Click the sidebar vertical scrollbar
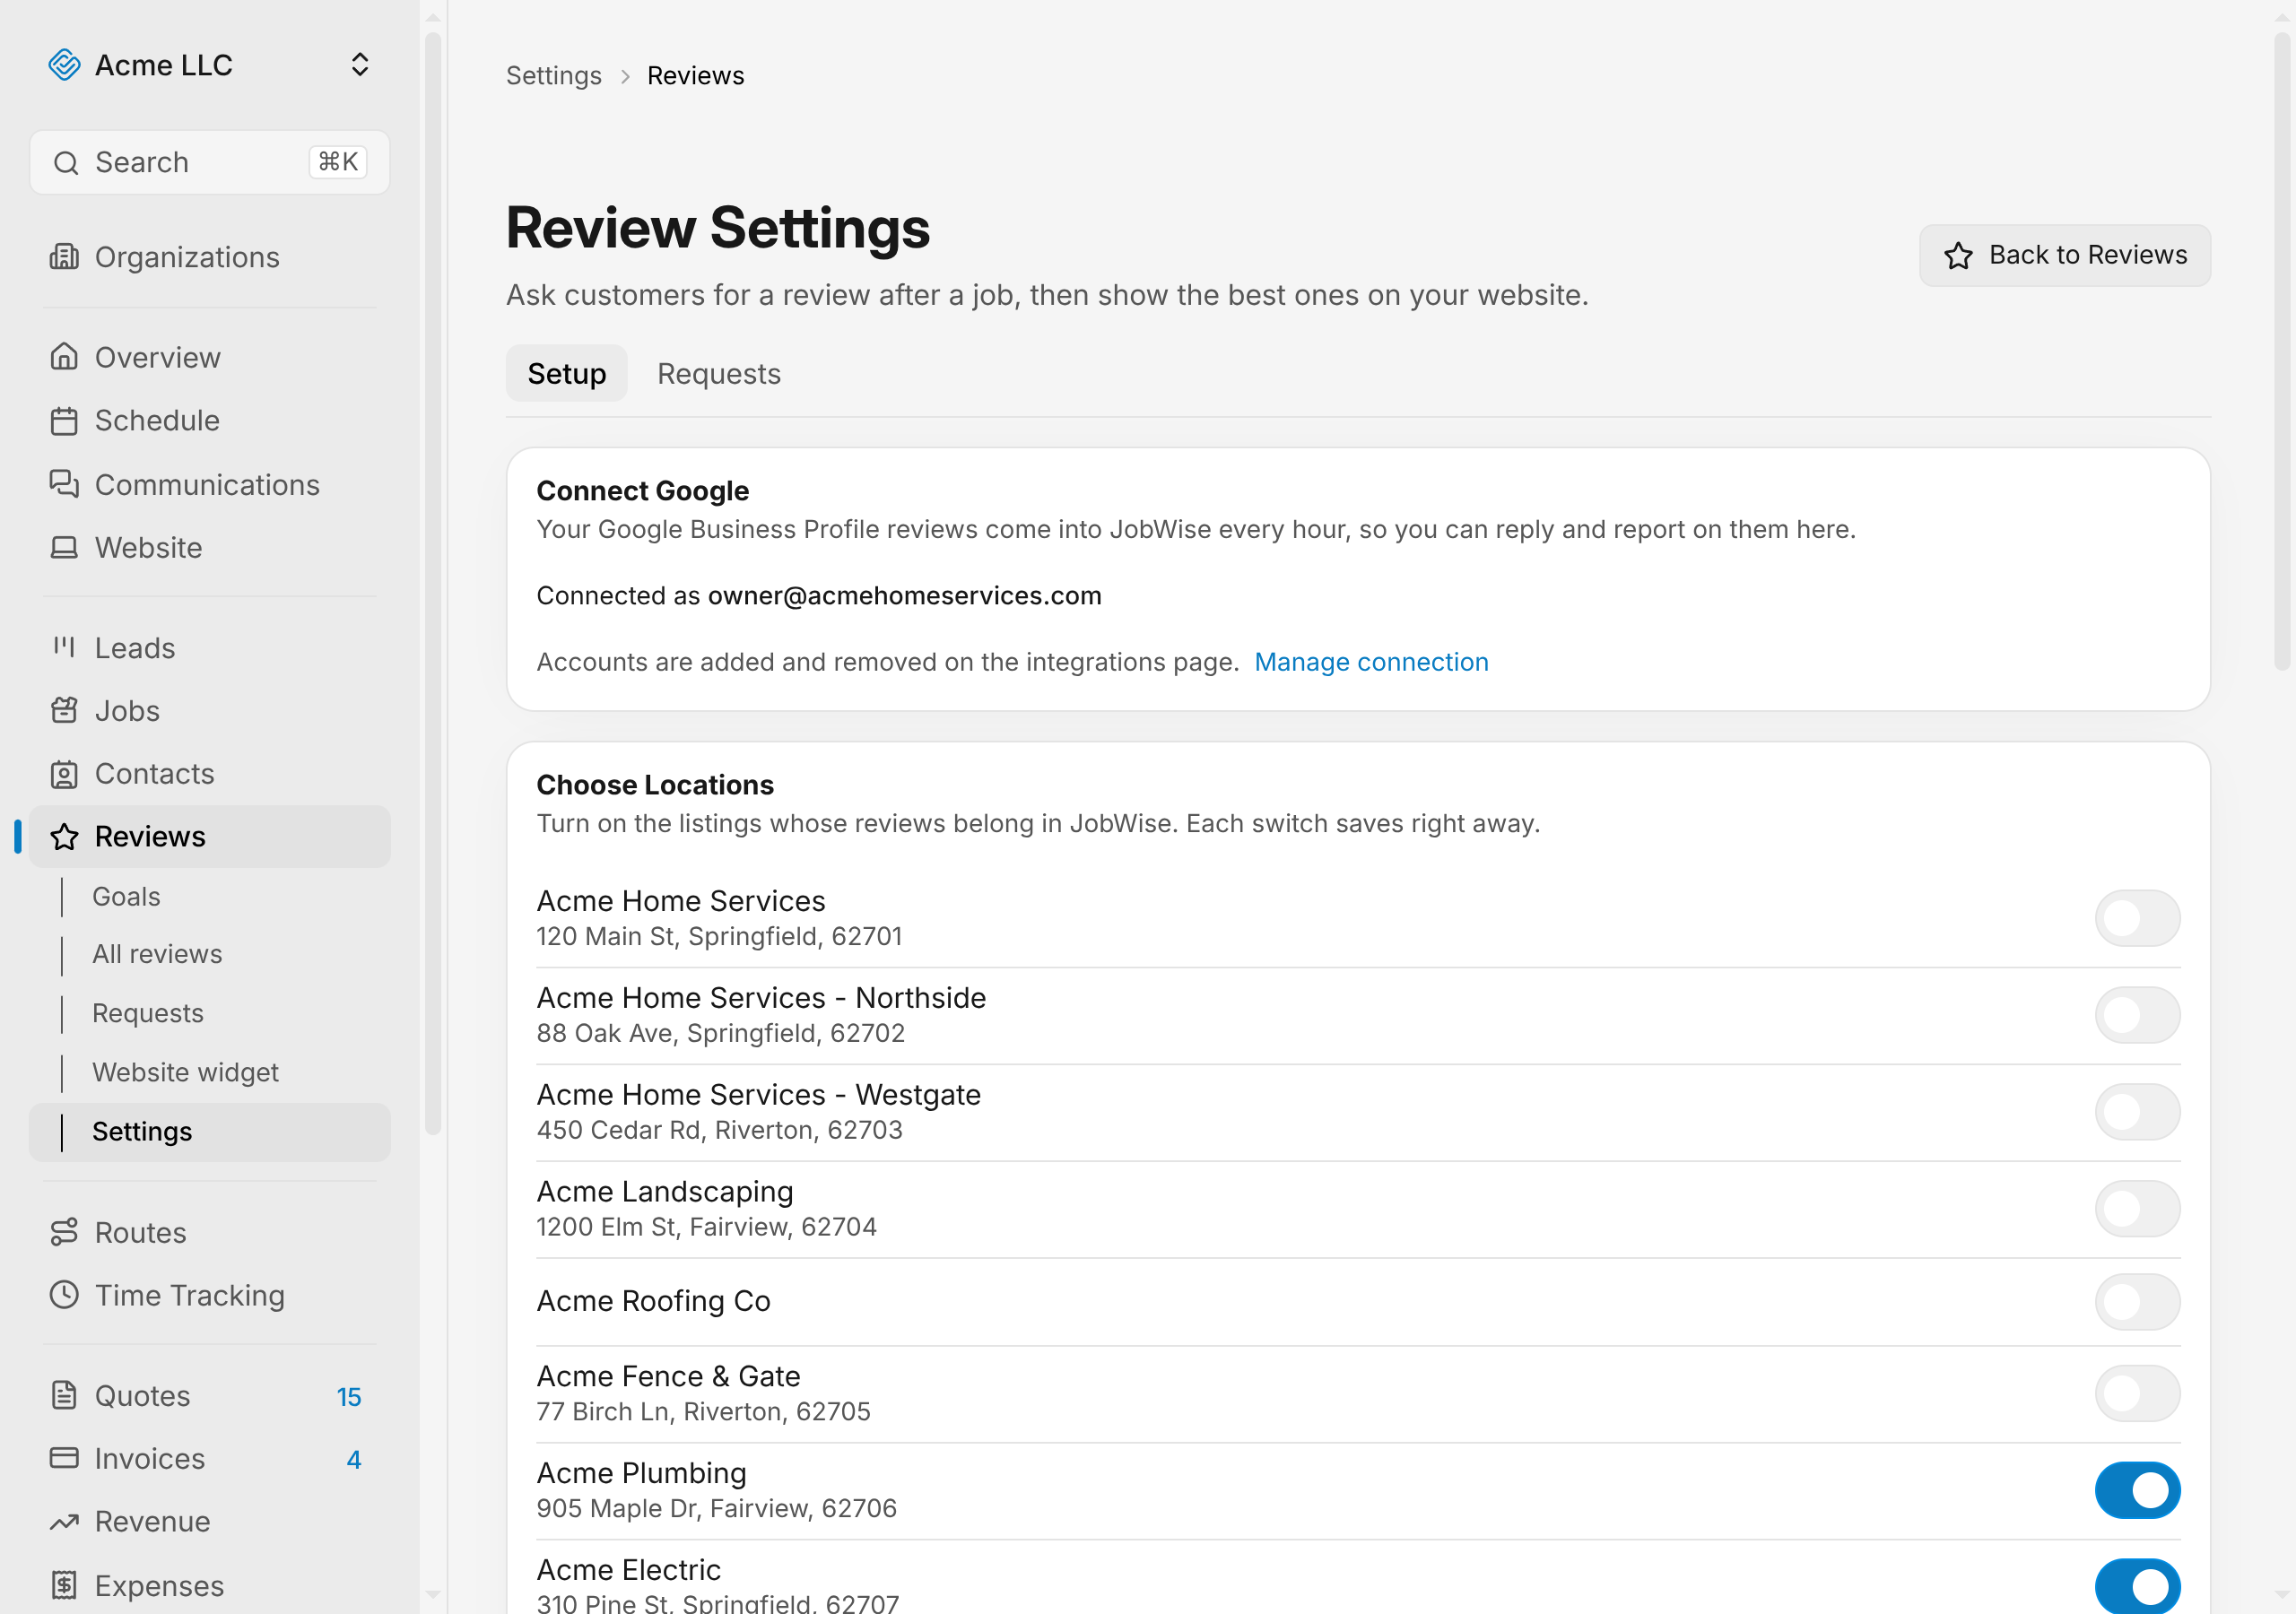Screen dimensions: 2296x1614 point(433,584)
